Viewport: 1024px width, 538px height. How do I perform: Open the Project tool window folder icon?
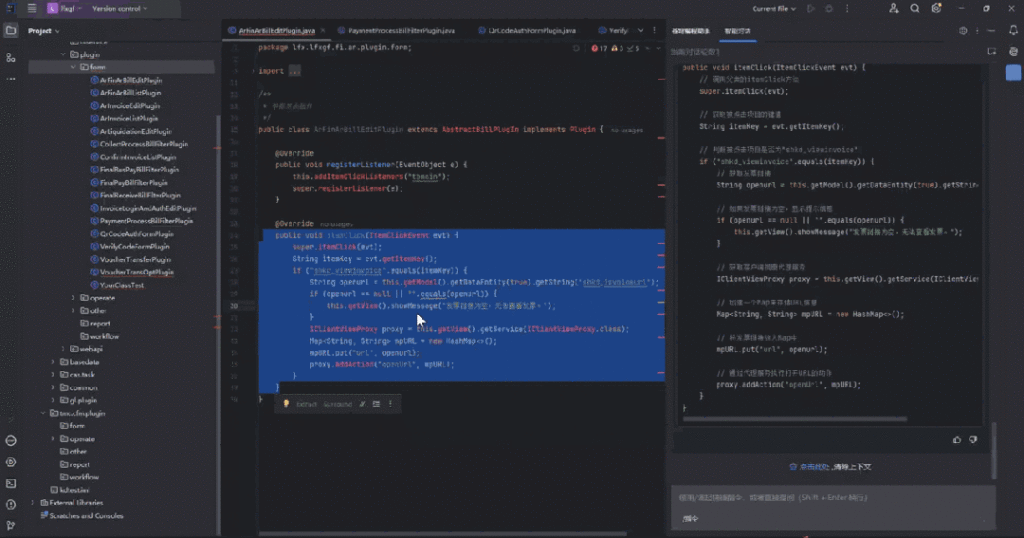[x=11, y=30]
